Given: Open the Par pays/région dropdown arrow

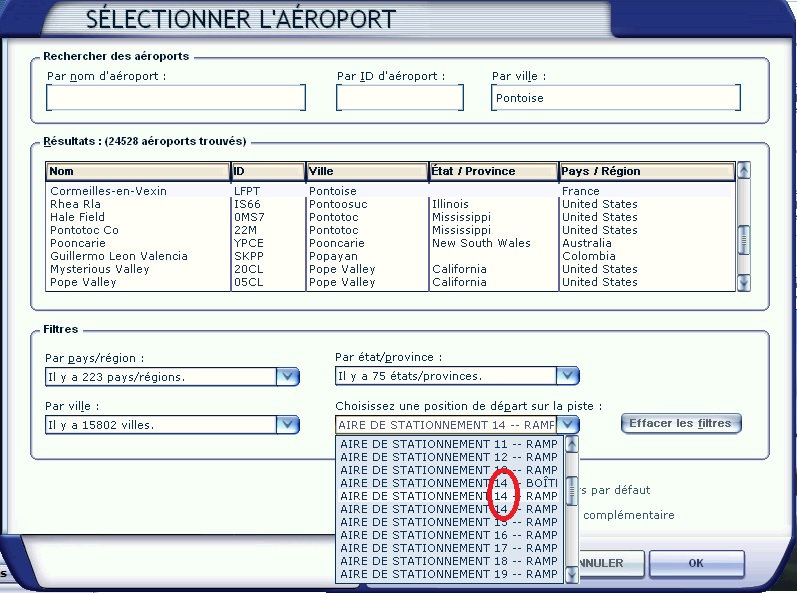Looking at the screenshot, I should click(x=287, y=377).
